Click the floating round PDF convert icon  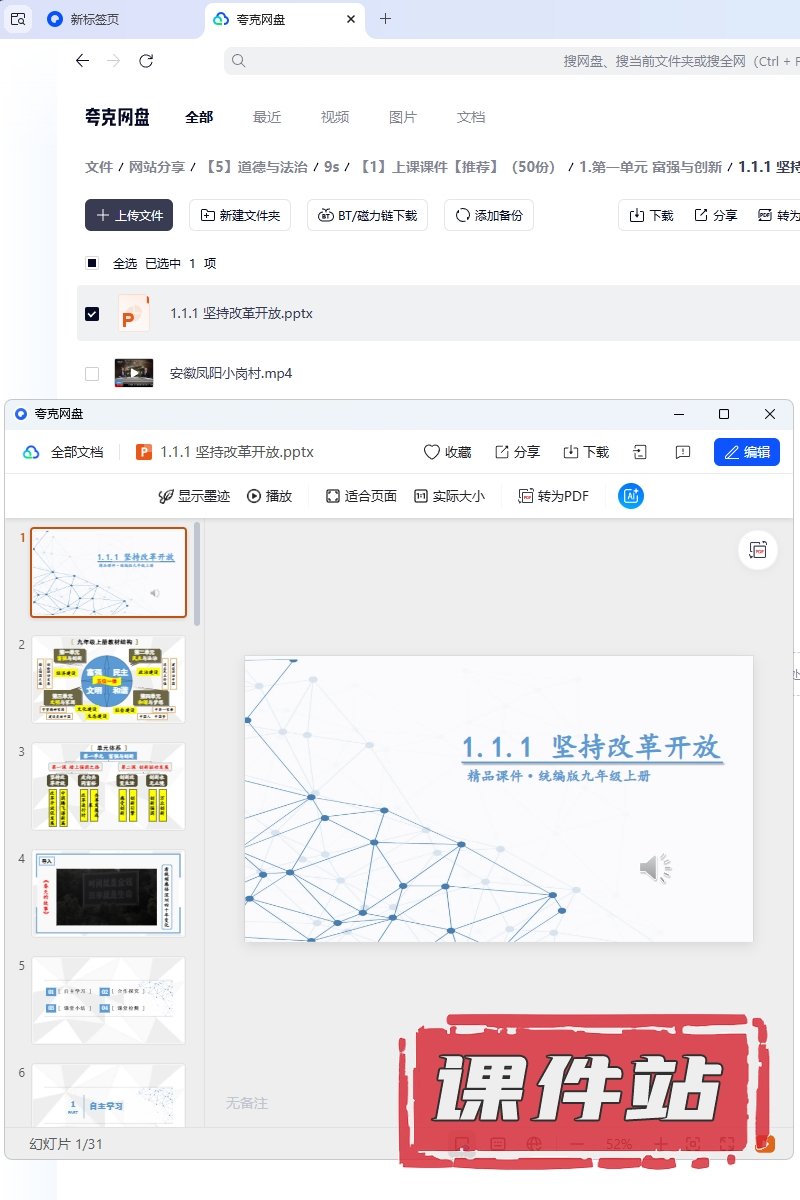click(x=758, y=550)
